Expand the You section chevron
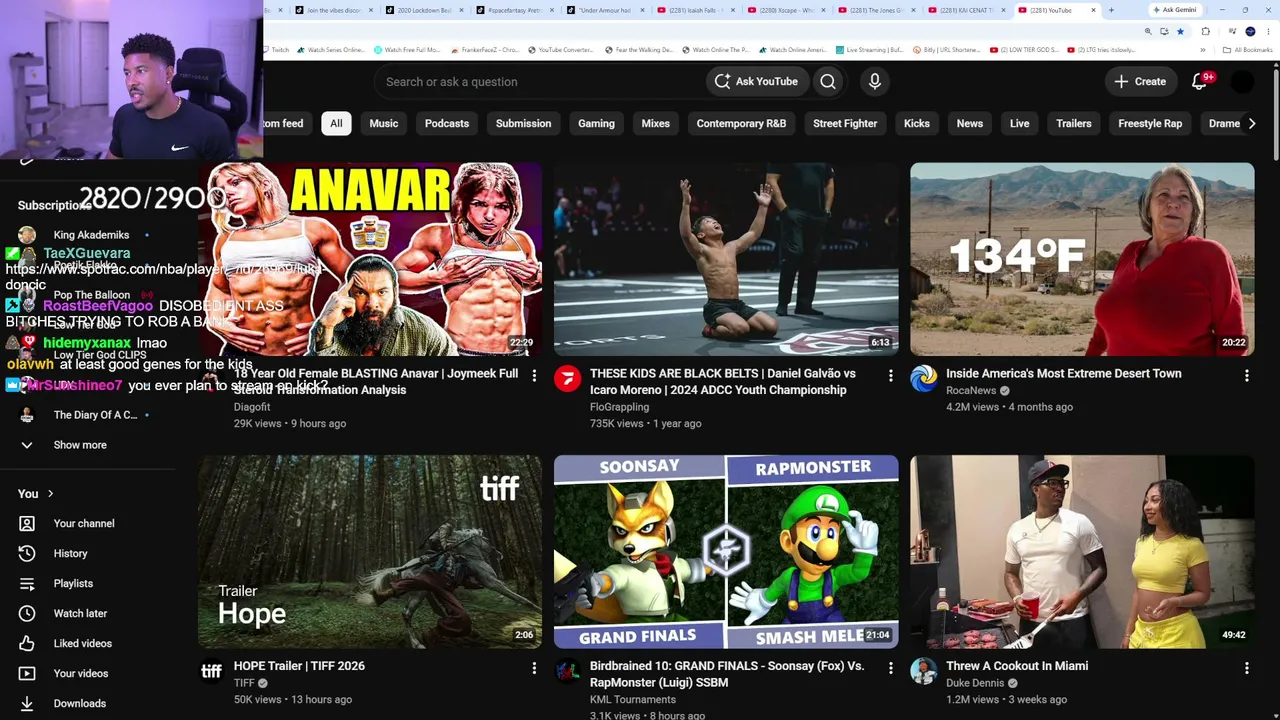This screenshot has height=720, width=1280. [50, 493]
